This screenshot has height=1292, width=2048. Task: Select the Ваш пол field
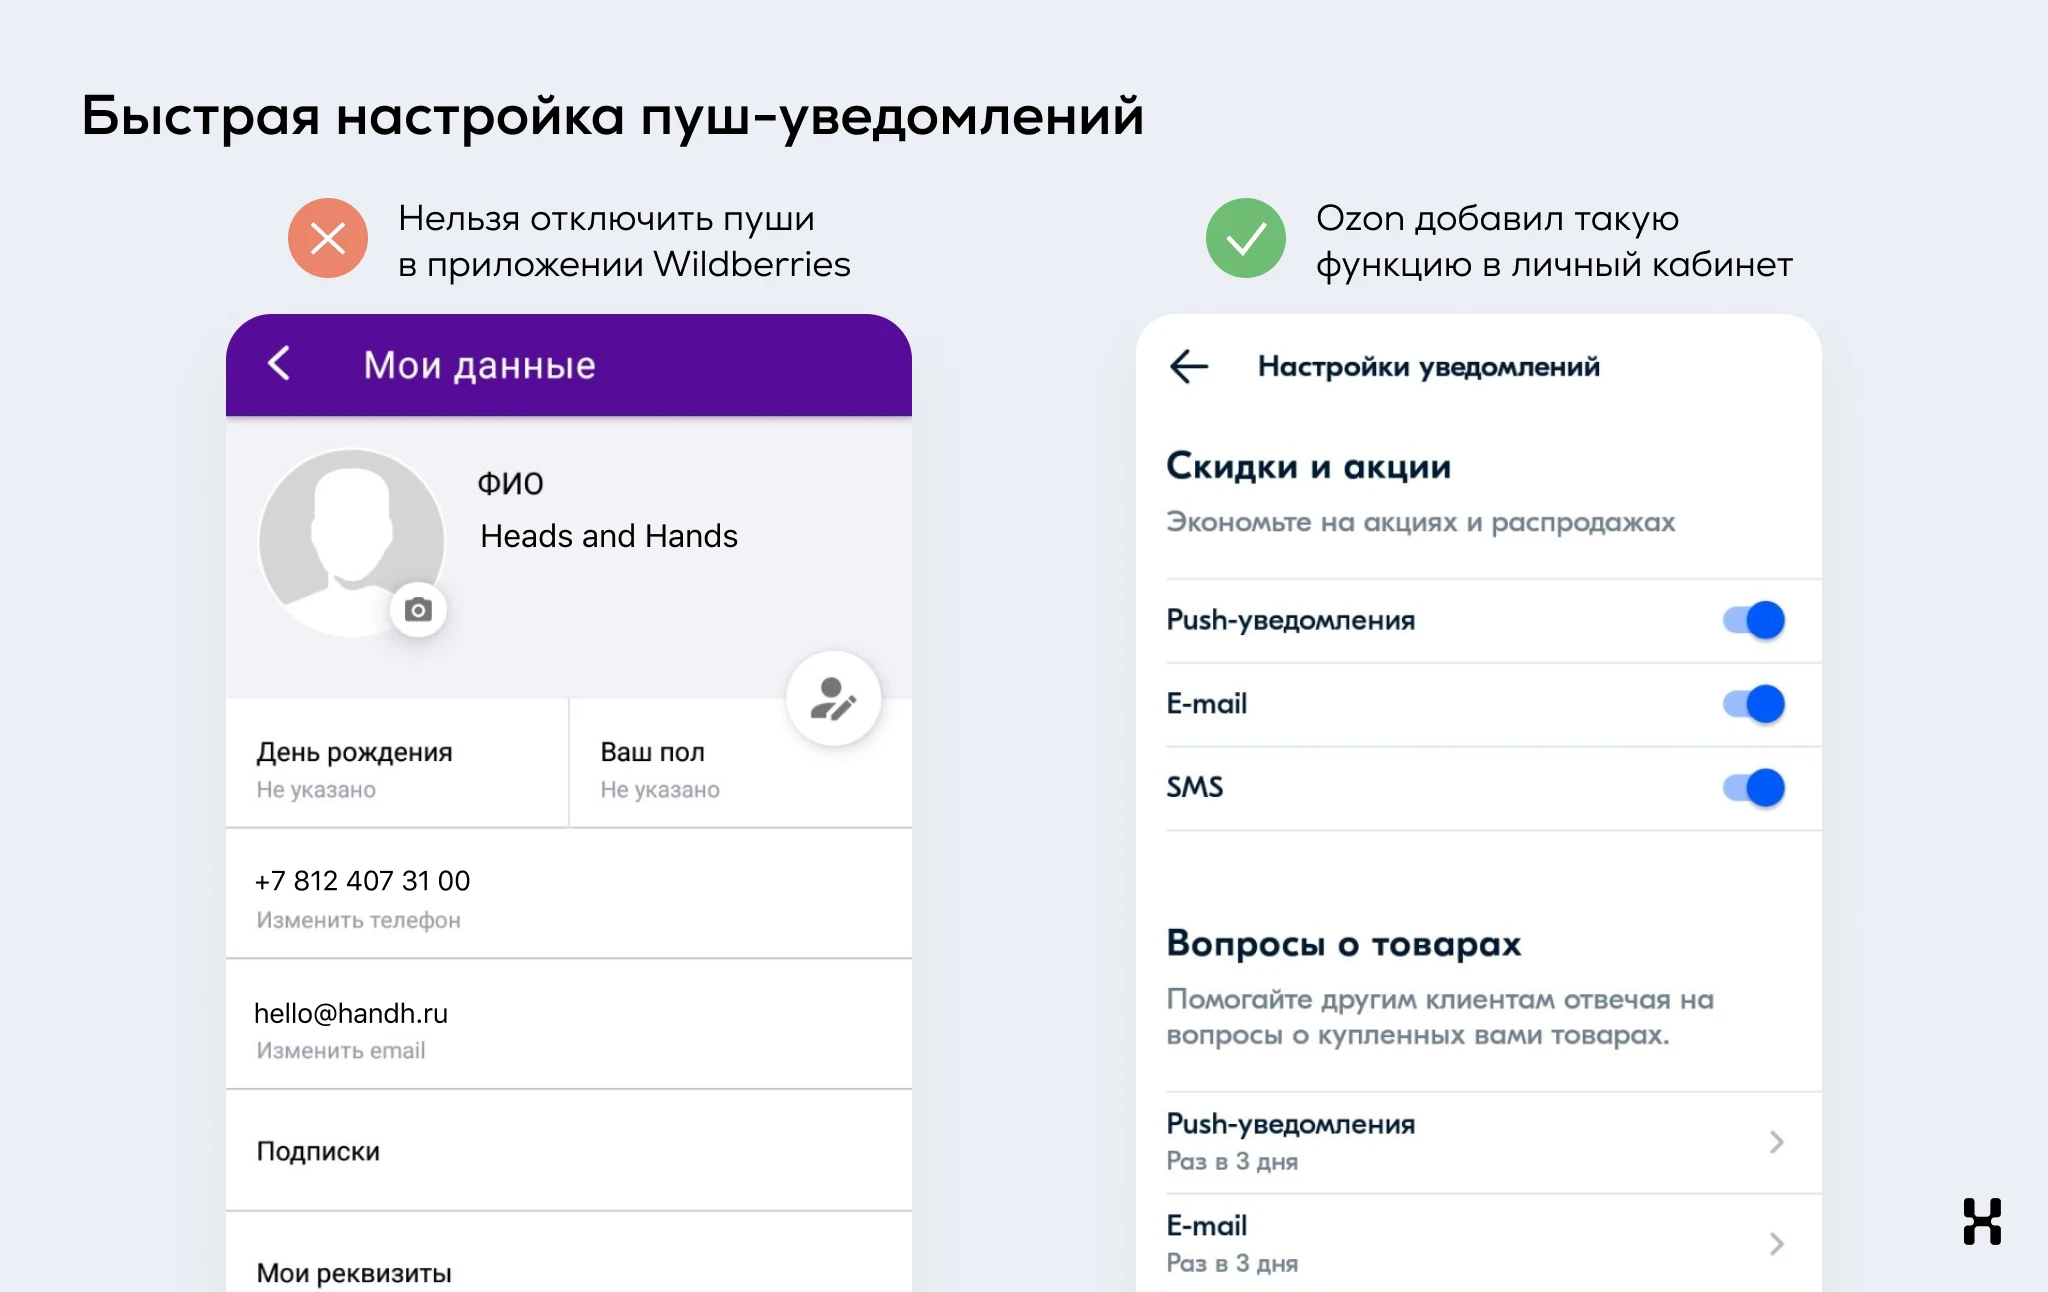point(741,764)
